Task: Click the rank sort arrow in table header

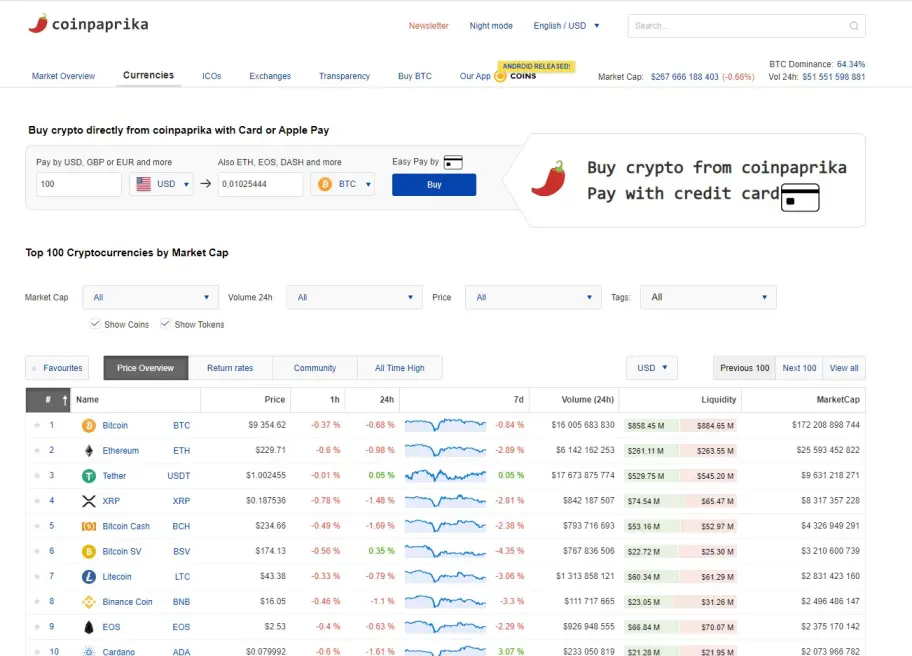Action: tap(65, 400)
